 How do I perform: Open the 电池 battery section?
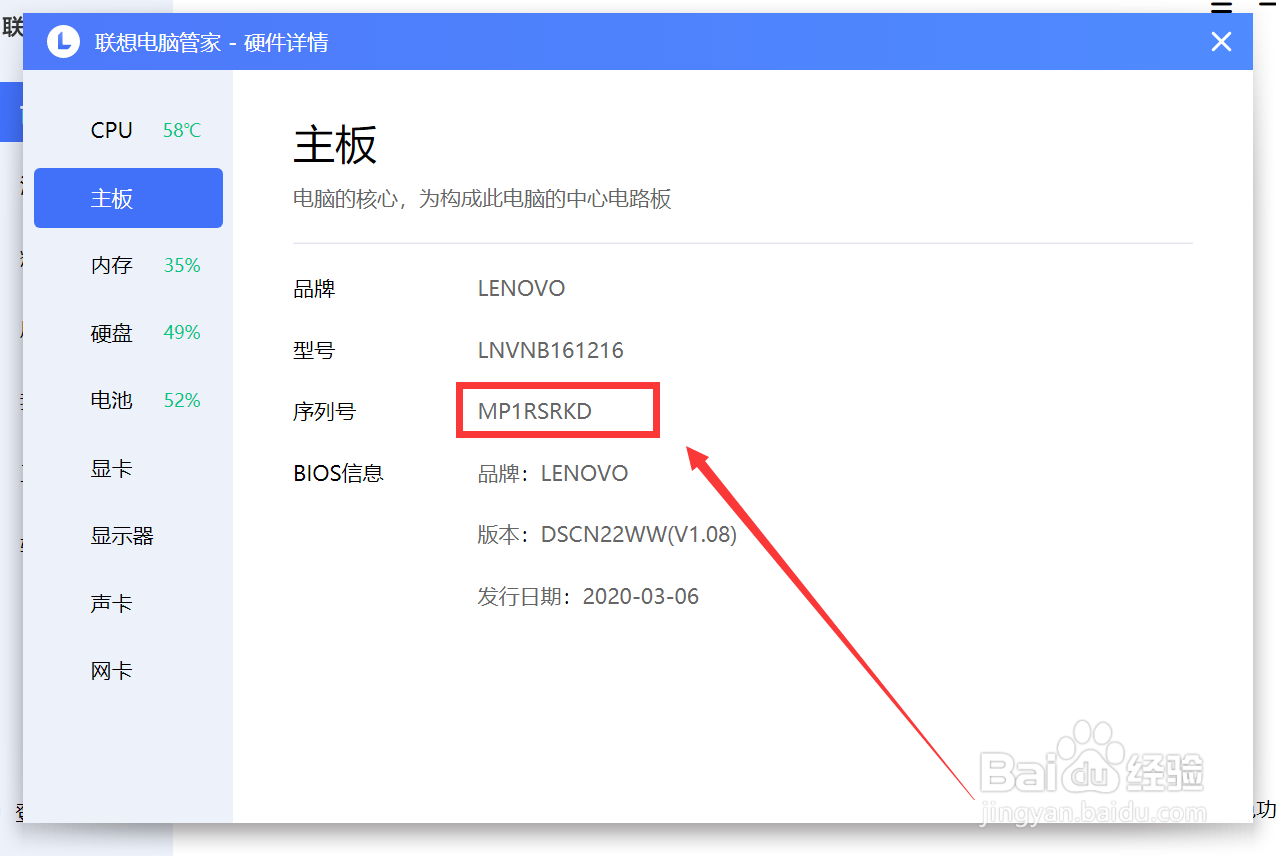pos(128,400)
